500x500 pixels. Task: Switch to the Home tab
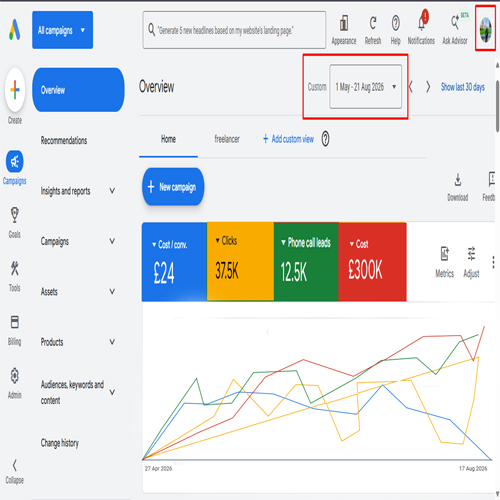(x=168, y=139)
